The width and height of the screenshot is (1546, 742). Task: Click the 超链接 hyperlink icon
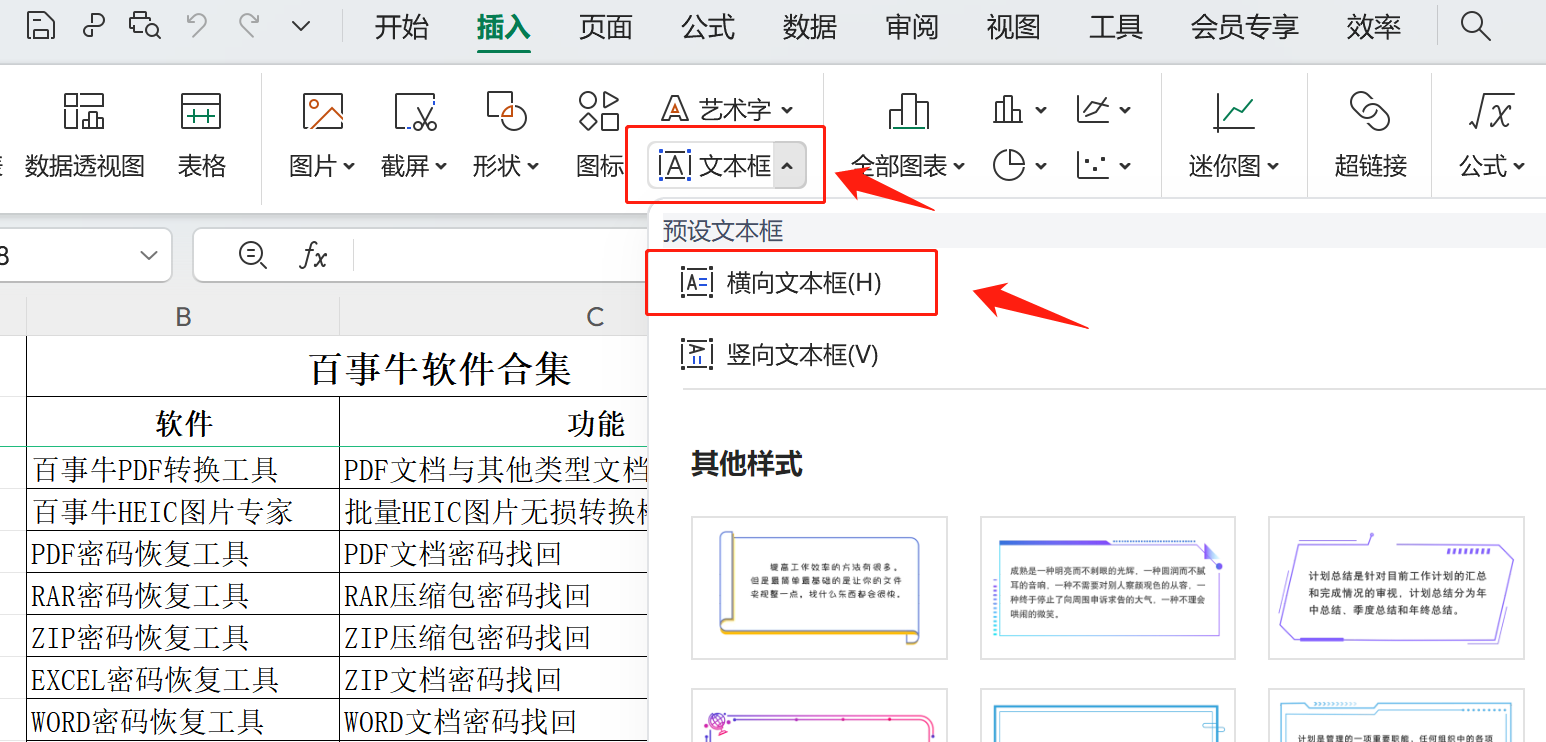[1370, 111]
